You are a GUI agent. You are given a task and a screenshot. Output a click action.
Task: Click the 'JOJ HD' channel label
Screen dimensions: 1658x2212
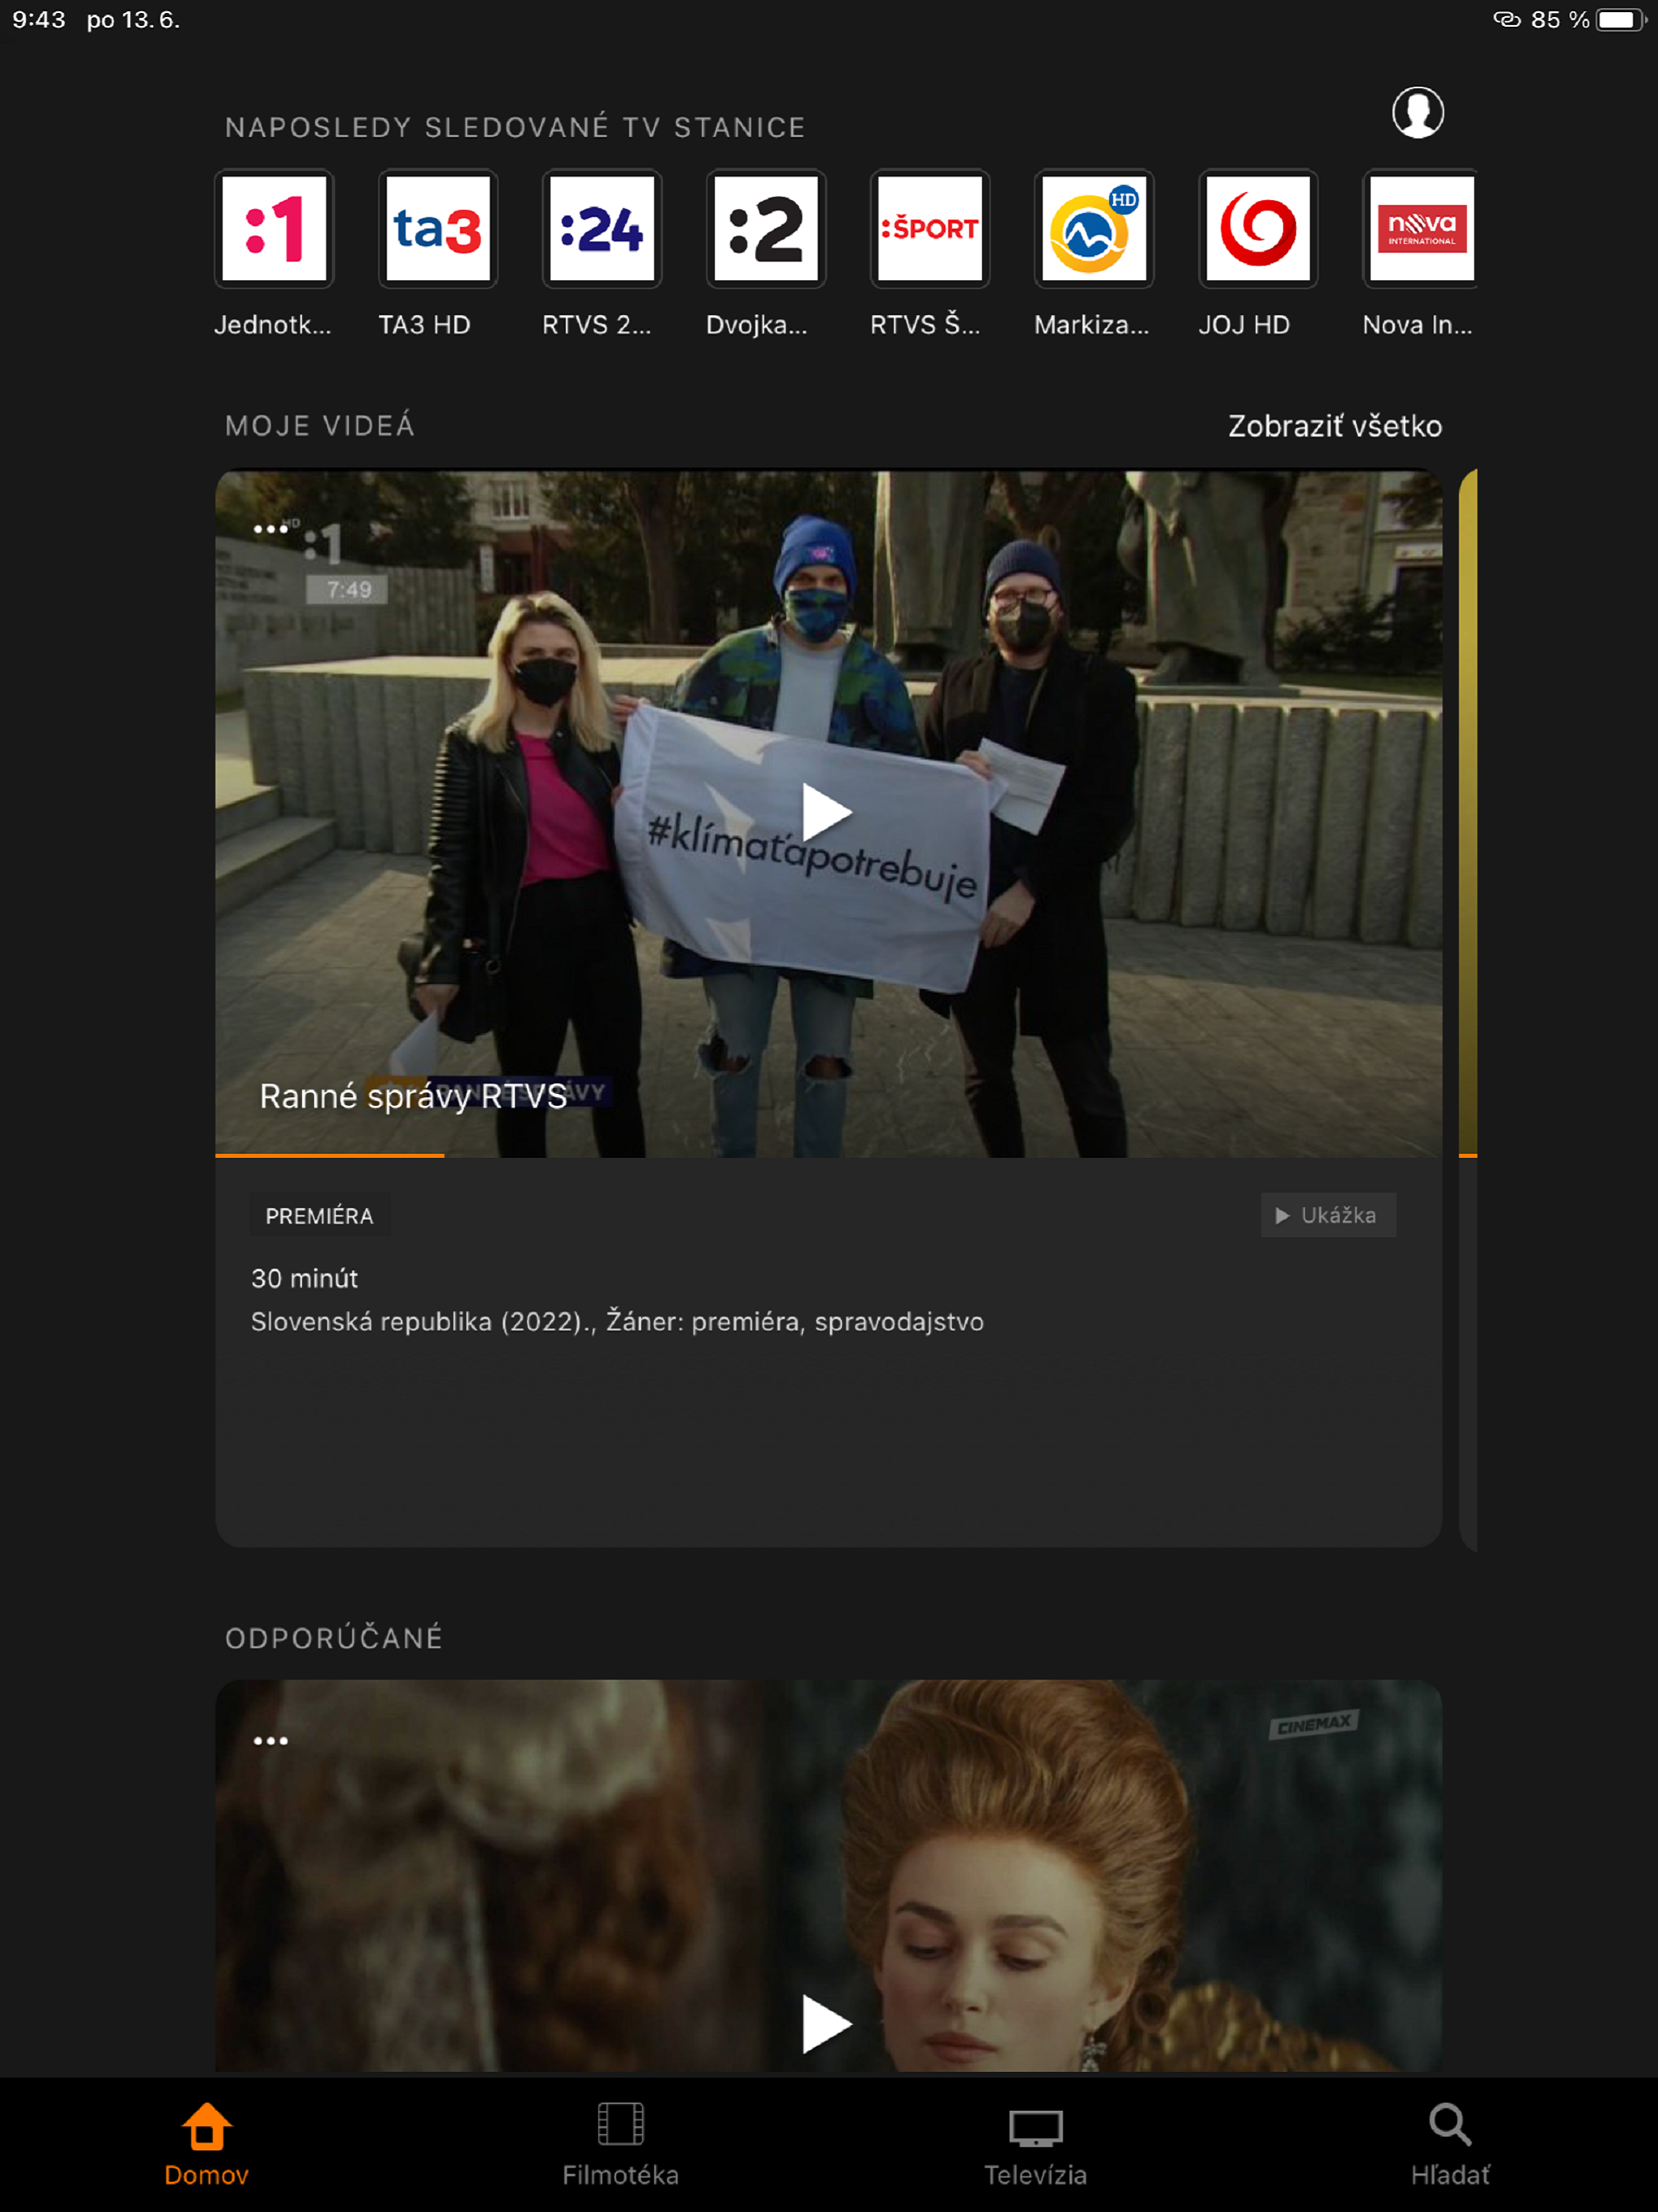(x=1244, y=325)
